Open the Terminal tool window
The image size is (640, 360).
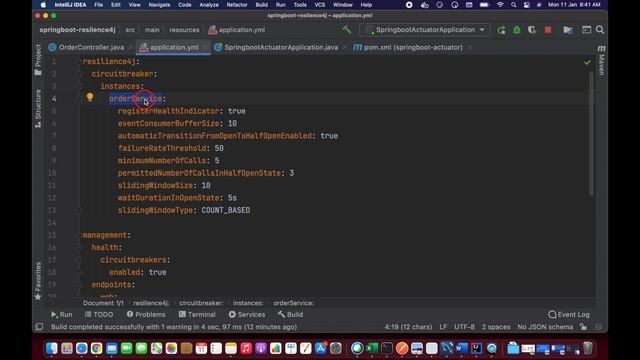pyautogui.click(x=197, y=314)
